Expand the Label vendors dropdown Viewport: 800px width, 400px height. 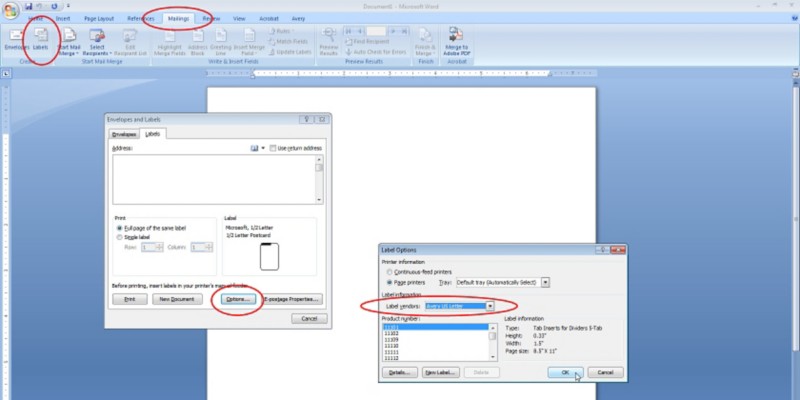point(490,305)
